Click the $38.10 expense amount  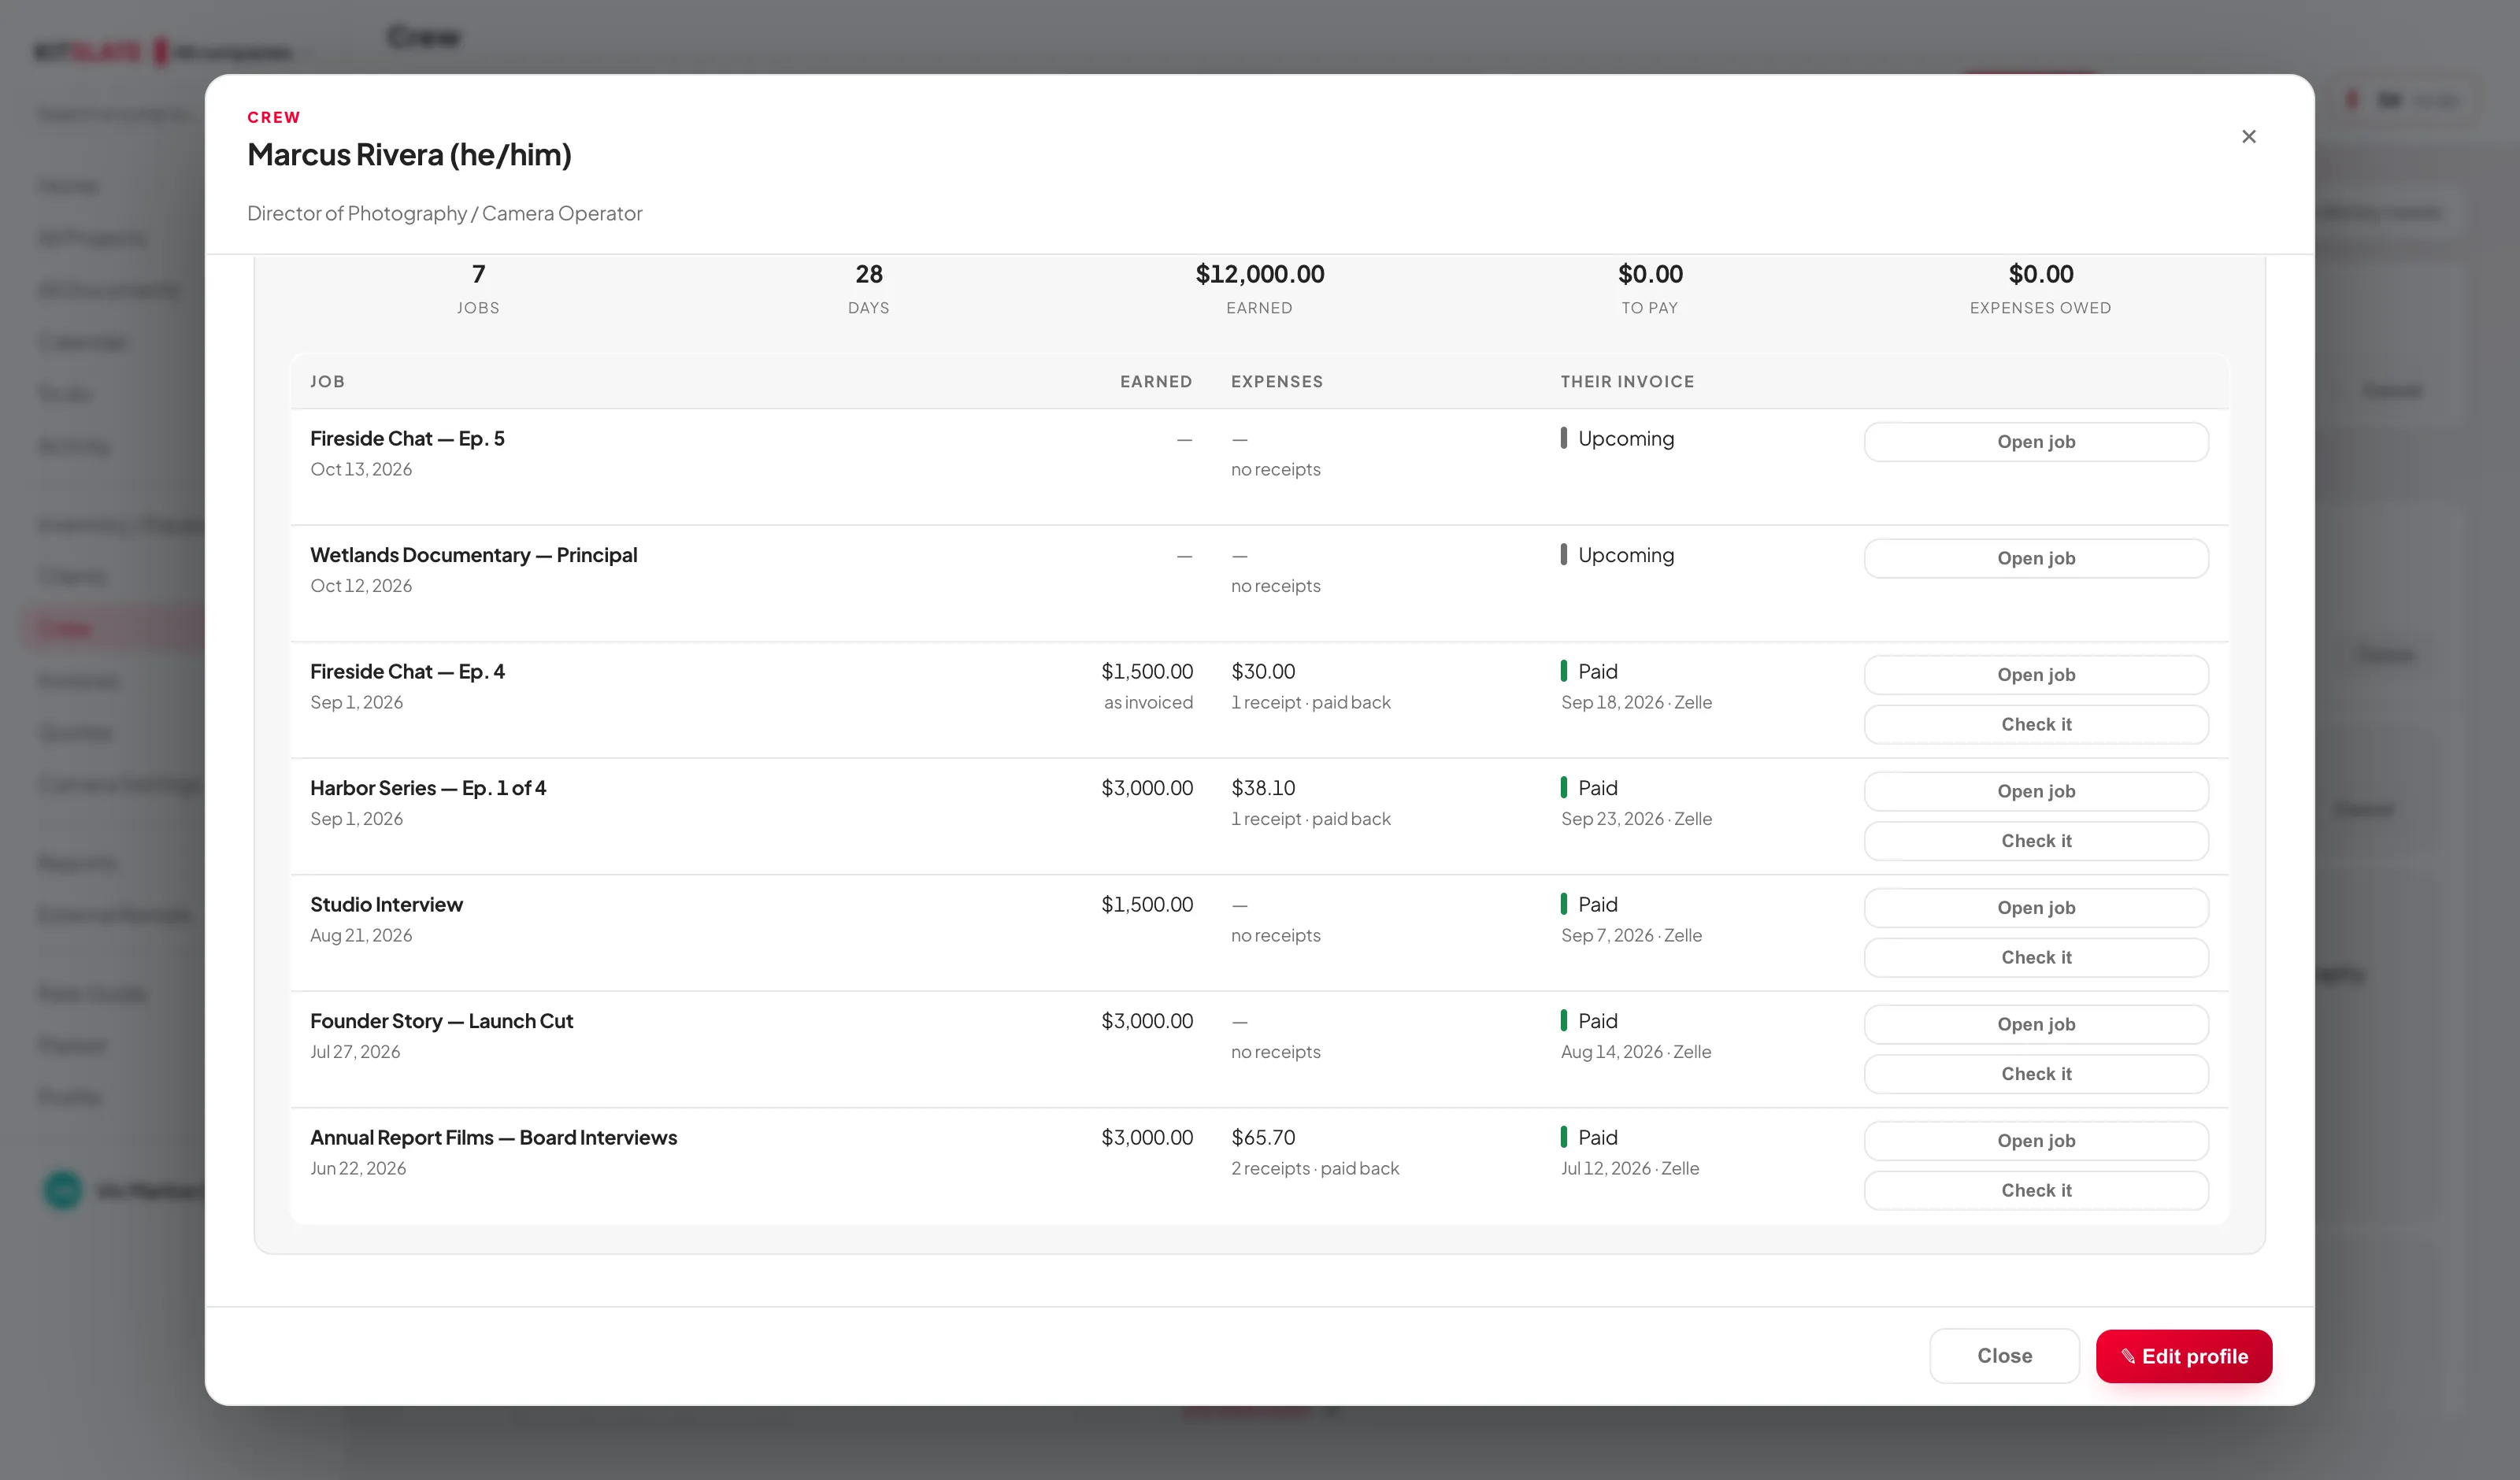1263,788
